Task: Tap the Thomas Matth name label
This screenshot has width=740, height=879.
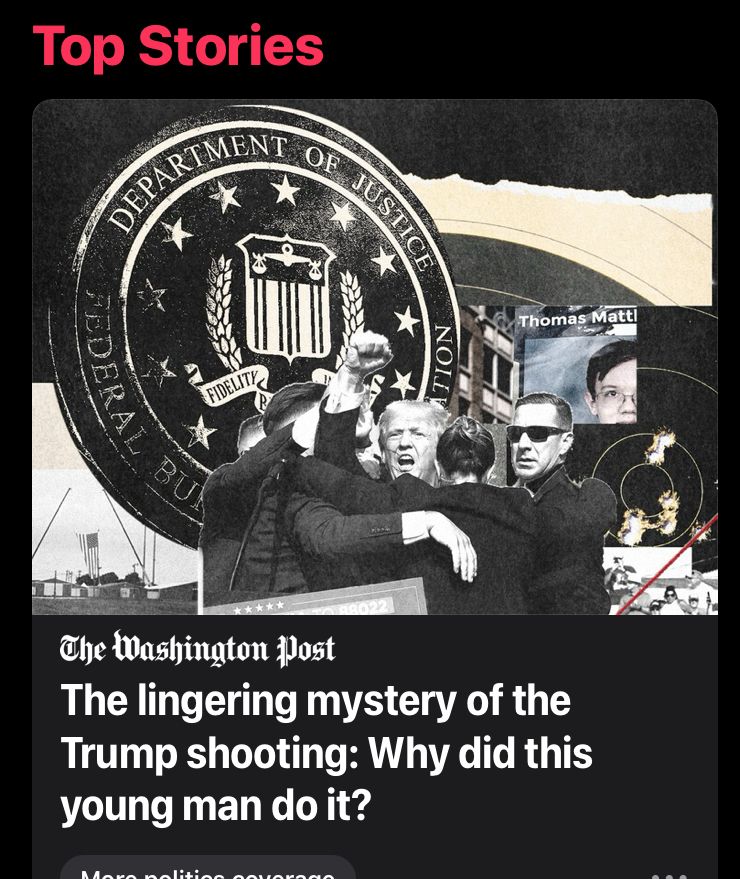Action: (578, 320)
